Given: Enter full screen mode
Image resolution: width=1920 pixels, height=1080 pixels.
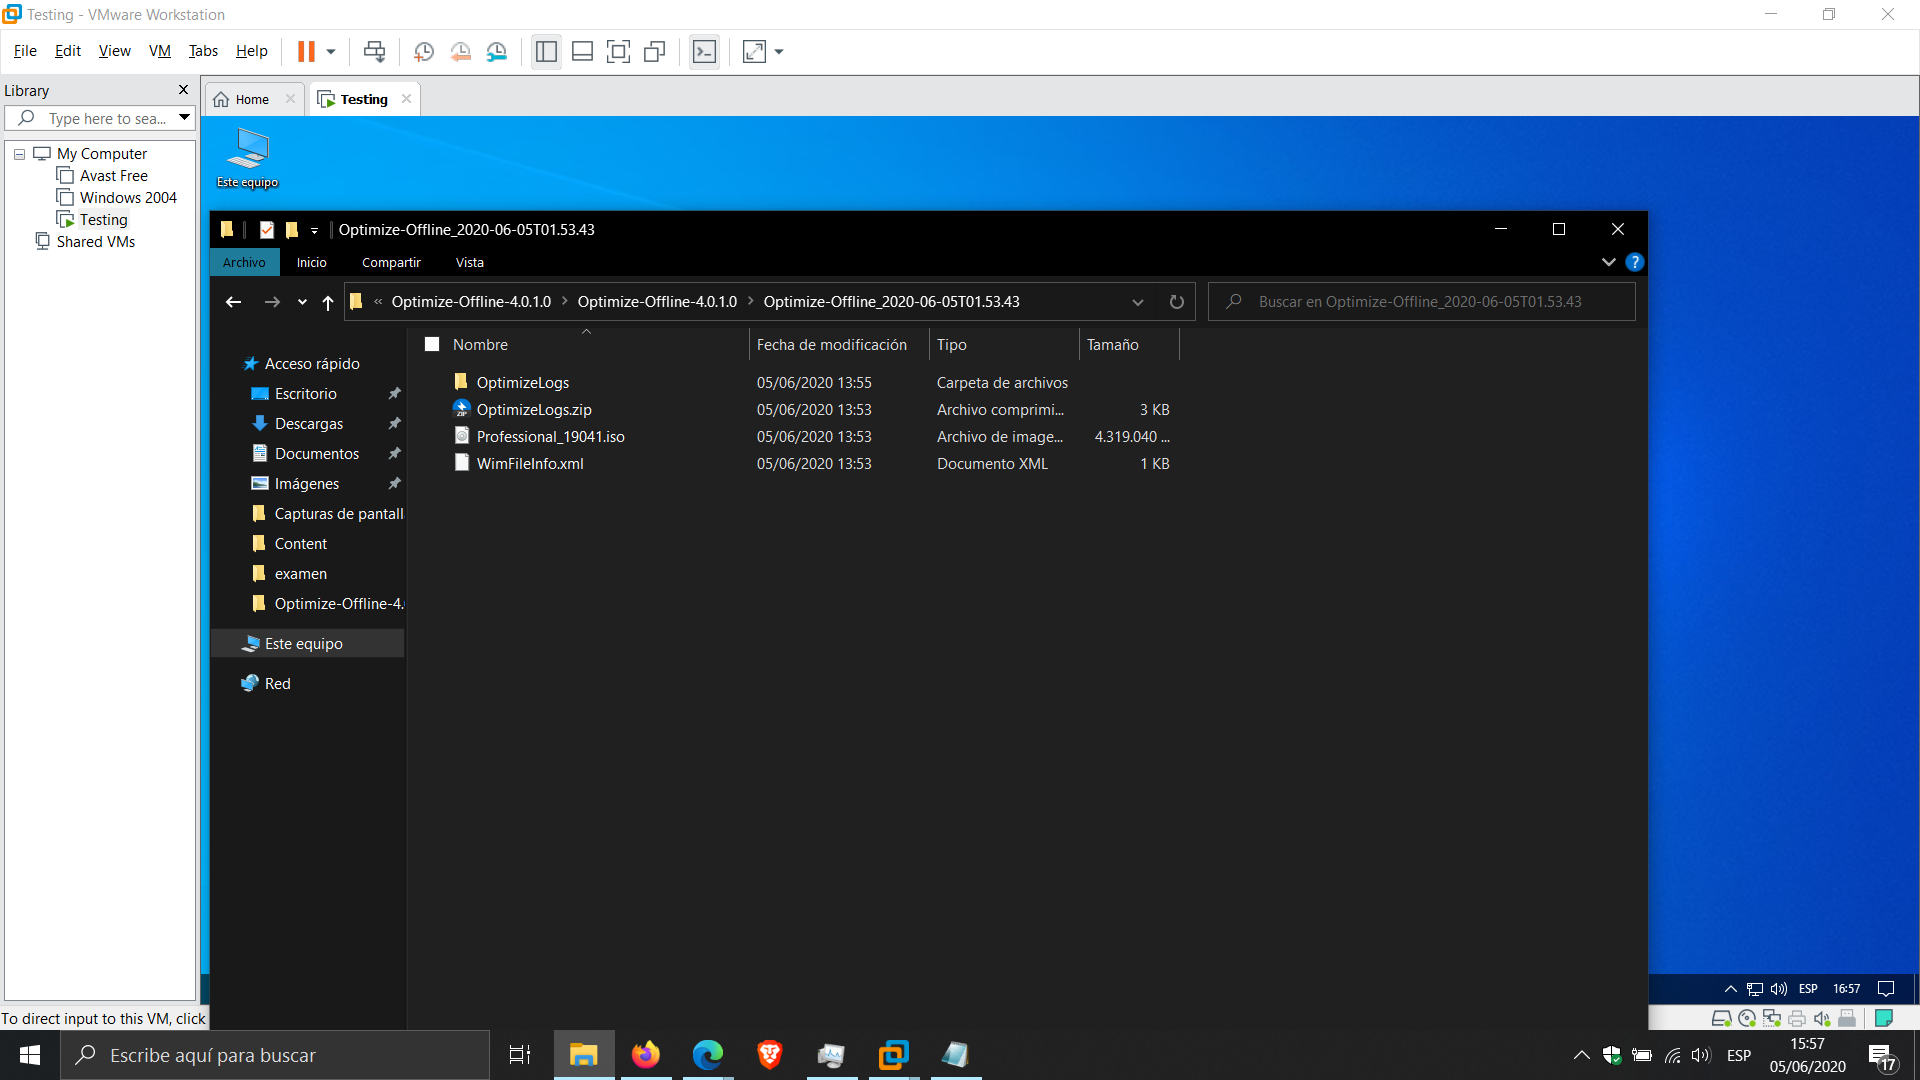Looking at the screenshot, I should pyautogui.click(x=618, y=51).
